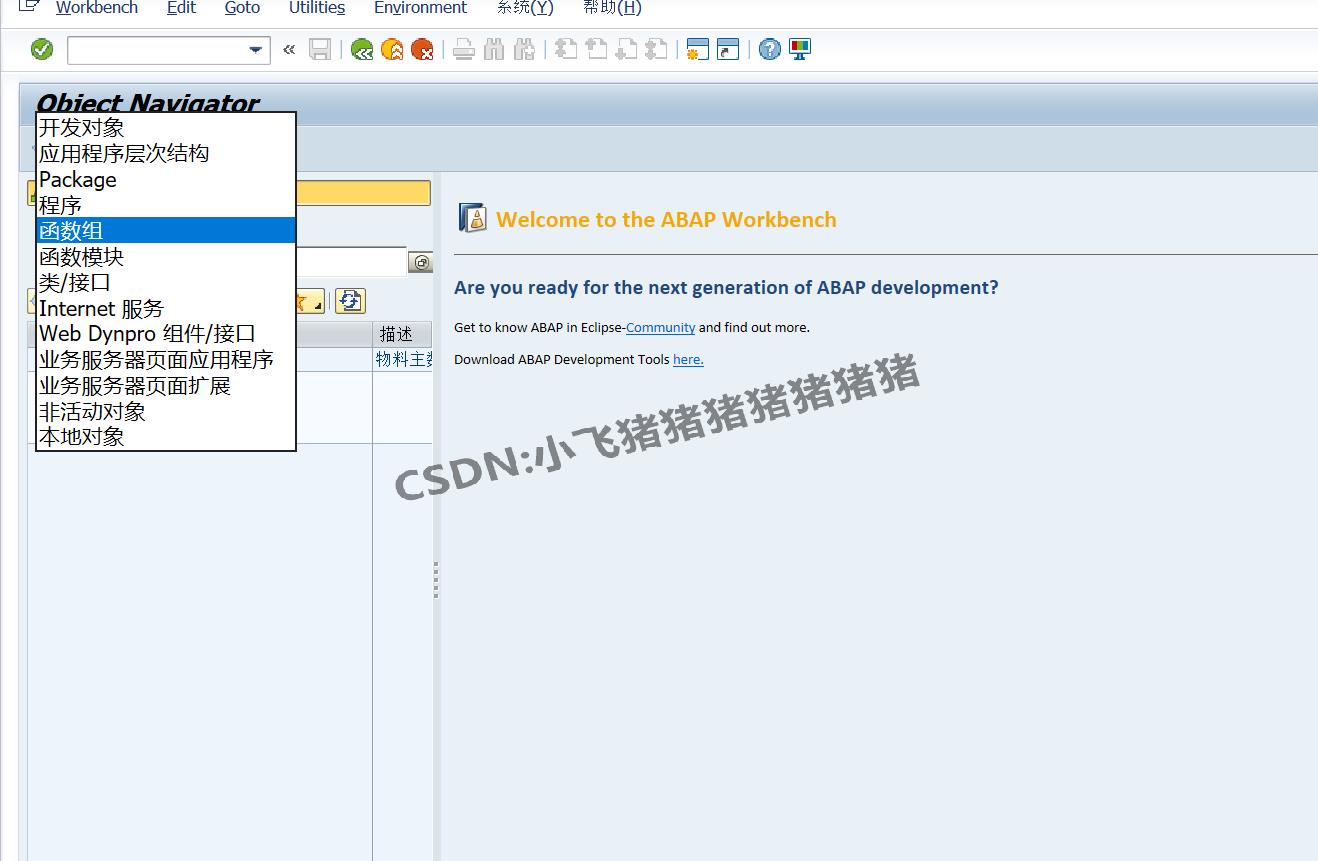Open the Edit menu

(x=181, y=8)
